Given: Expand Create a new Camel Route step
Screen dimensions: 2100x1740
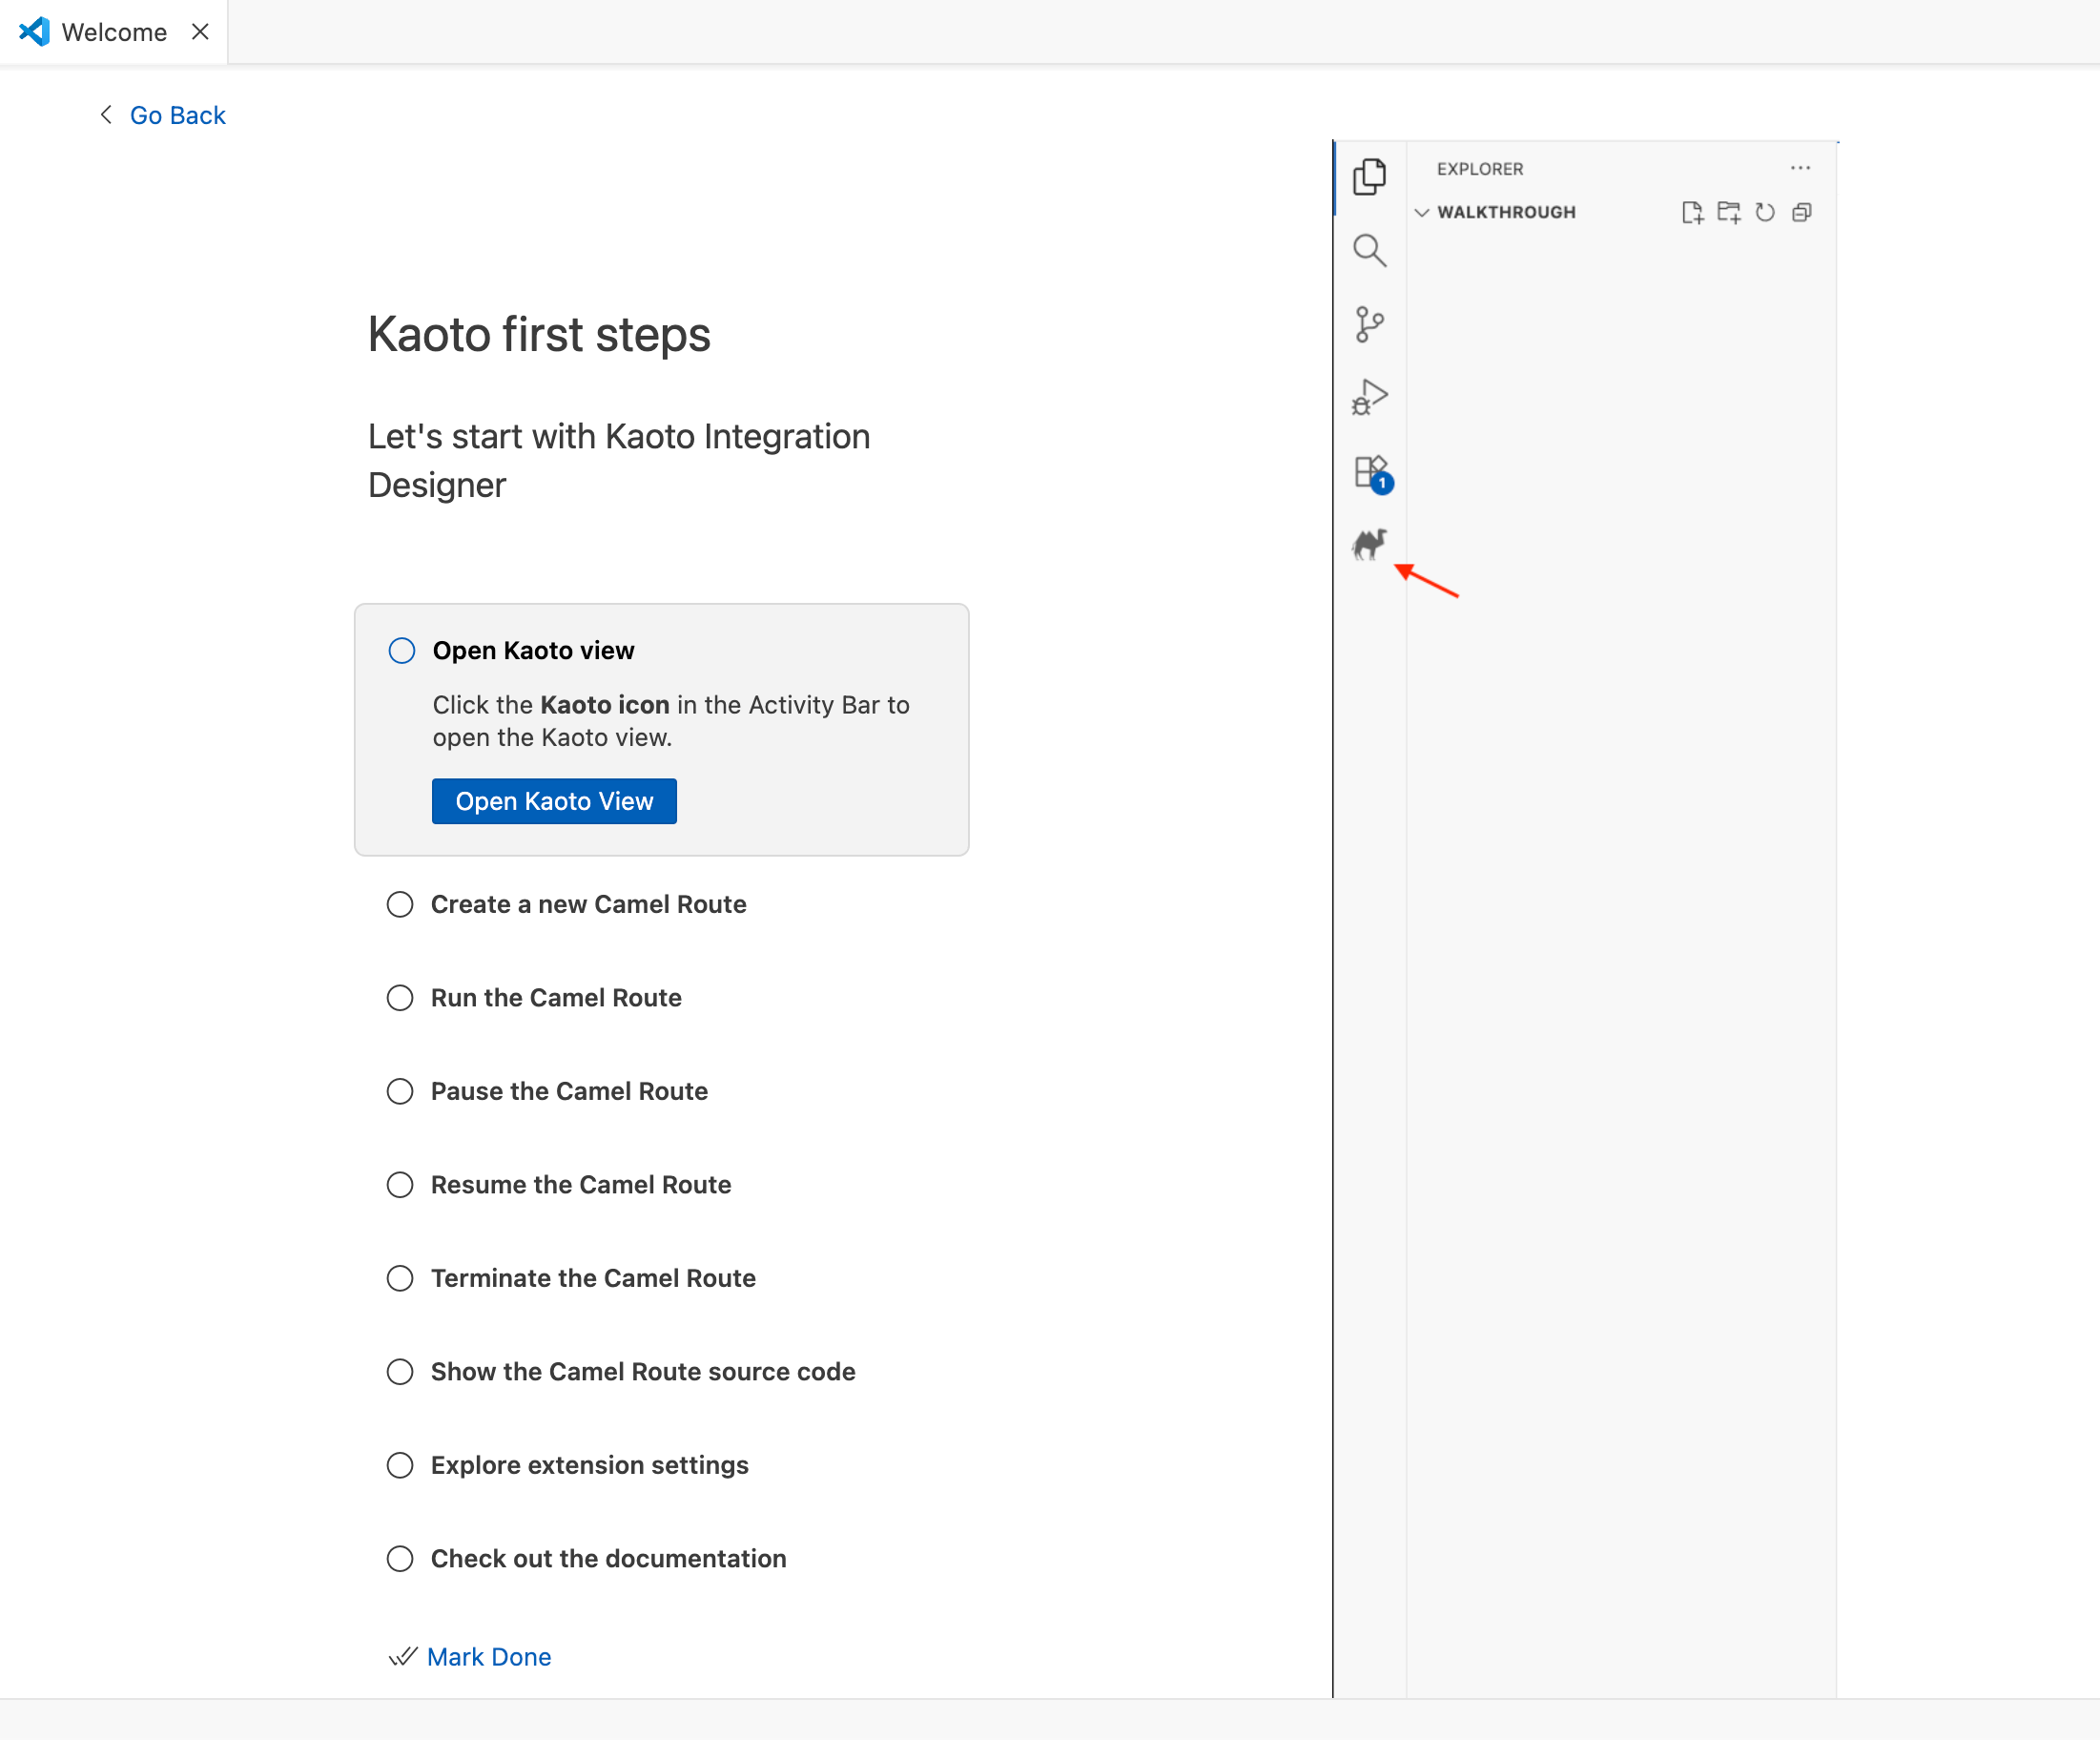Looking at the screenshot, I should coord(588,904).
